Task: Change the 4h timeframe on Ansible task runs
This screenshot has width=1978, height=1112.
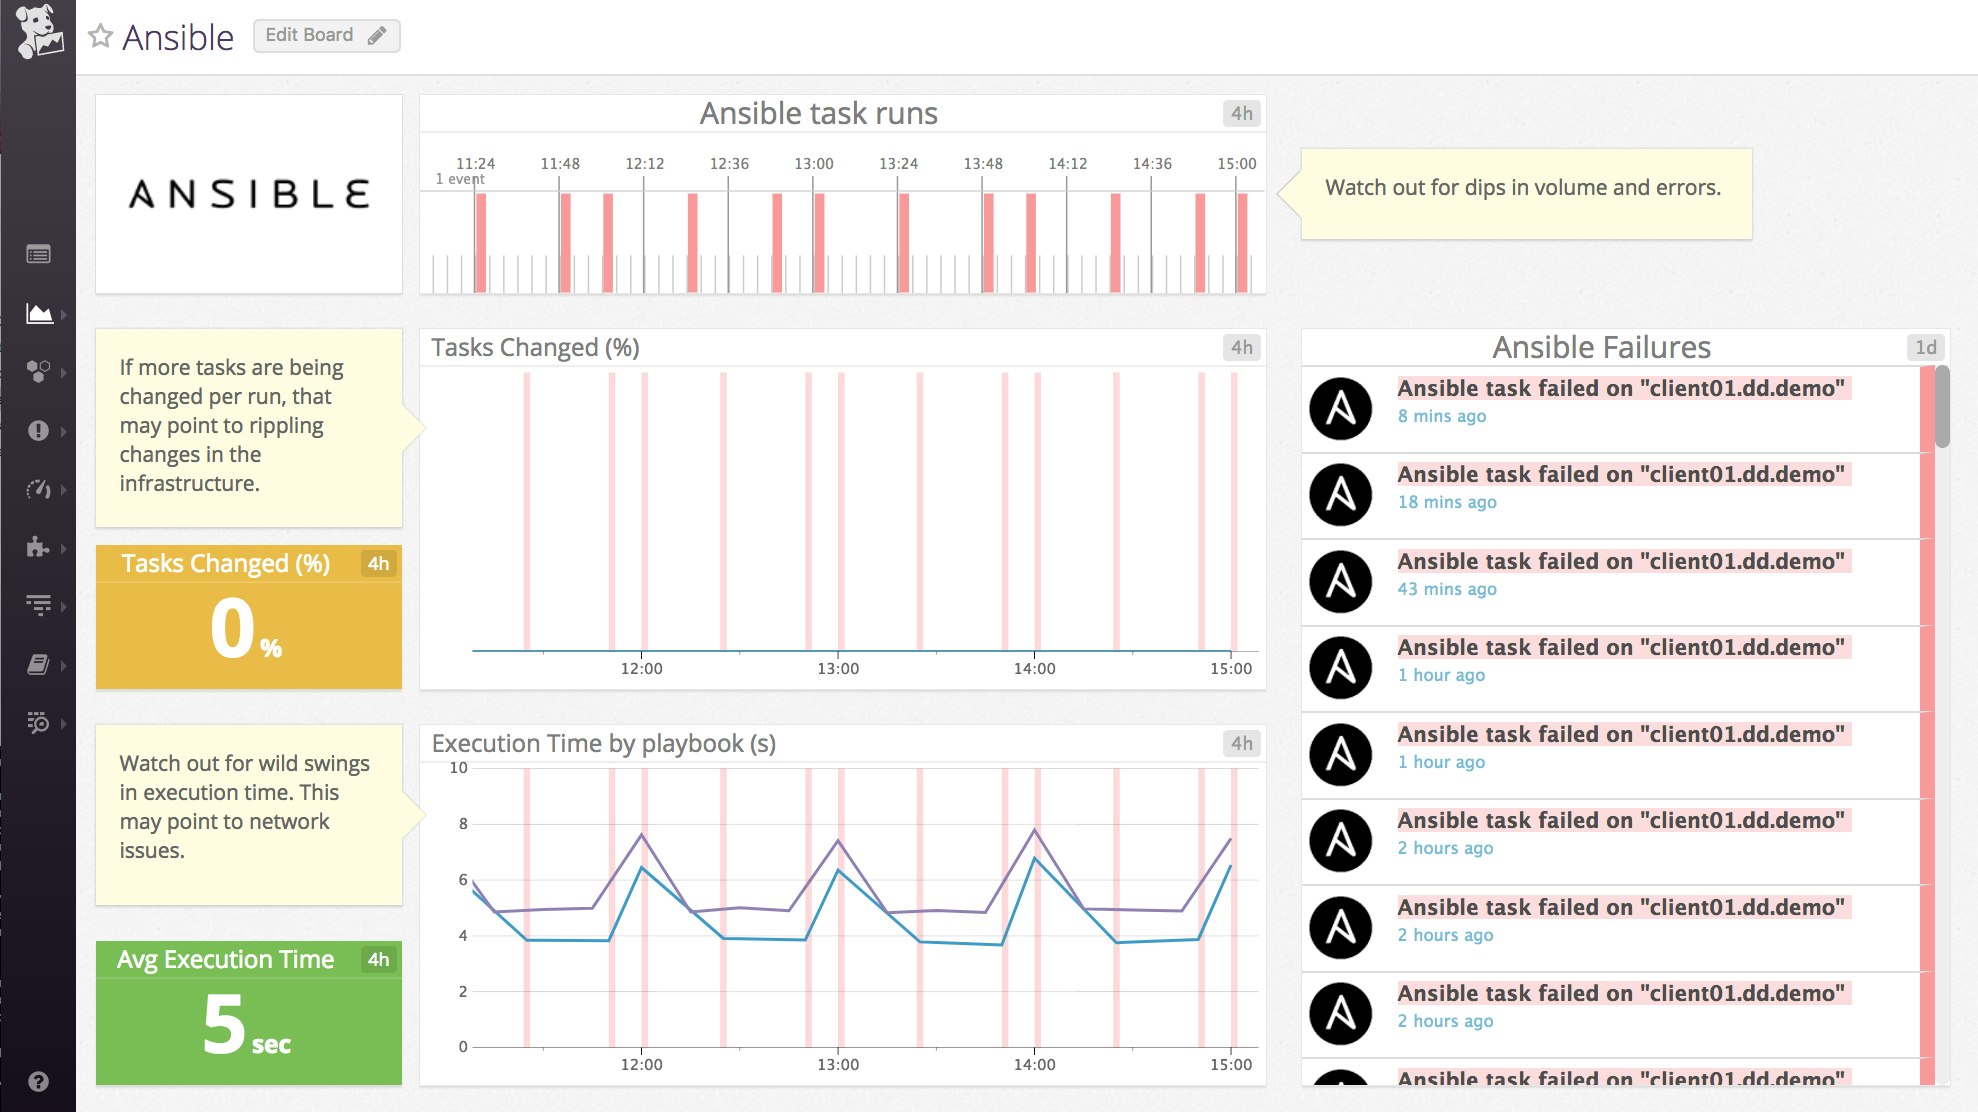Action: point(1242,113)
